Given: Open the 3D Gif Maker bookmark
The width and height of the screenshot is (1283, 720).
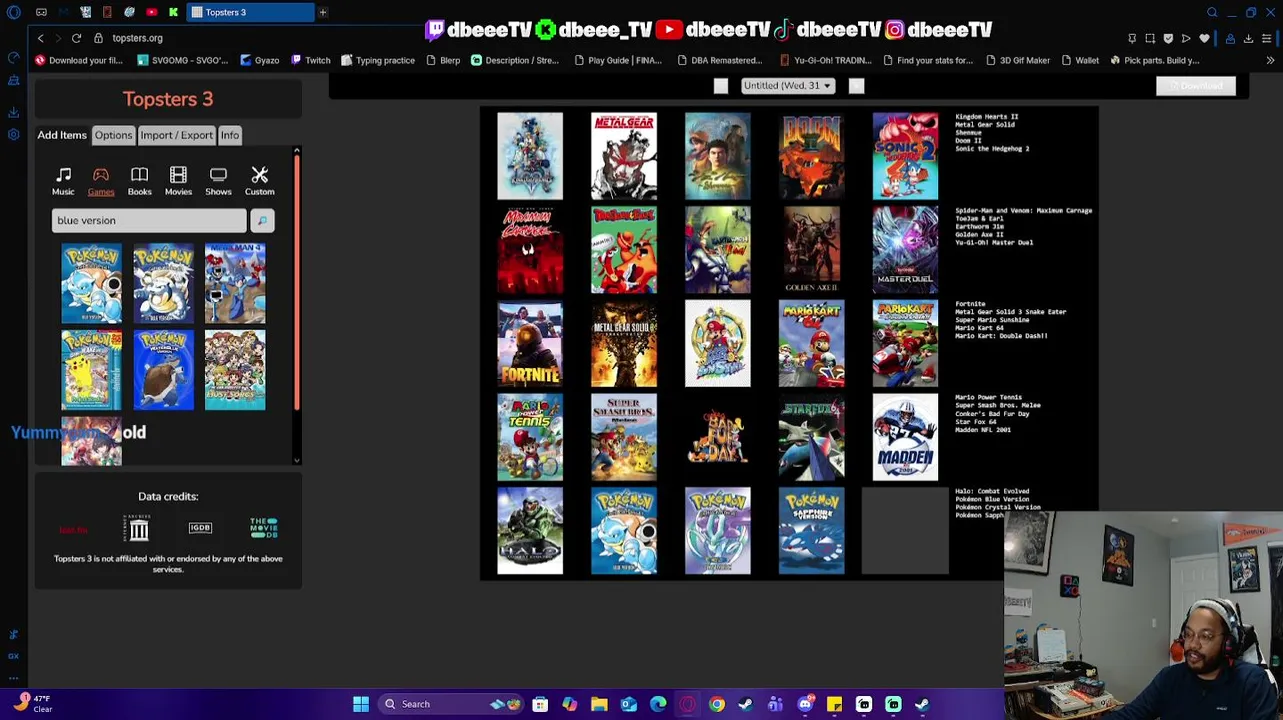Looking at the screenshot, I should 1017,60.
